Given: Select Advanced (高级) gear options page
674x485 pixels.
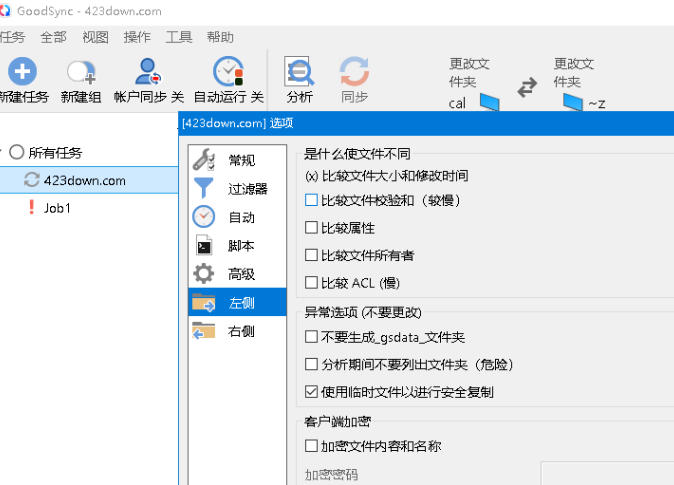Looking at the screenshot, I should (237, 273).
